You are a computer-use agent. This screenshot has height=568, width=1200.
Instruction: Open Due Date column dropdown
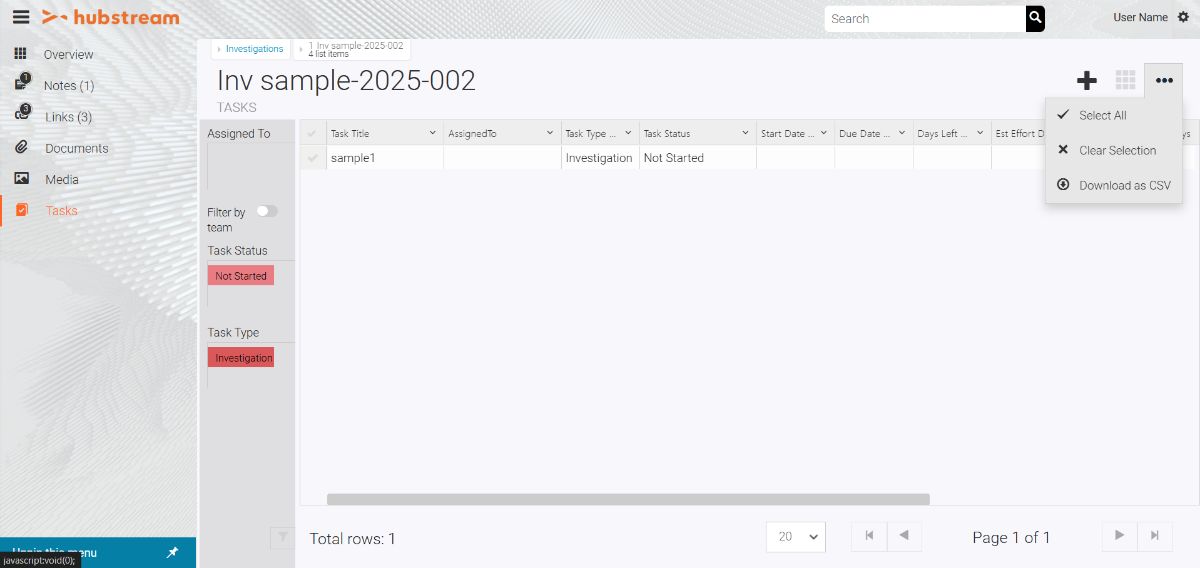tap(903, 133)
